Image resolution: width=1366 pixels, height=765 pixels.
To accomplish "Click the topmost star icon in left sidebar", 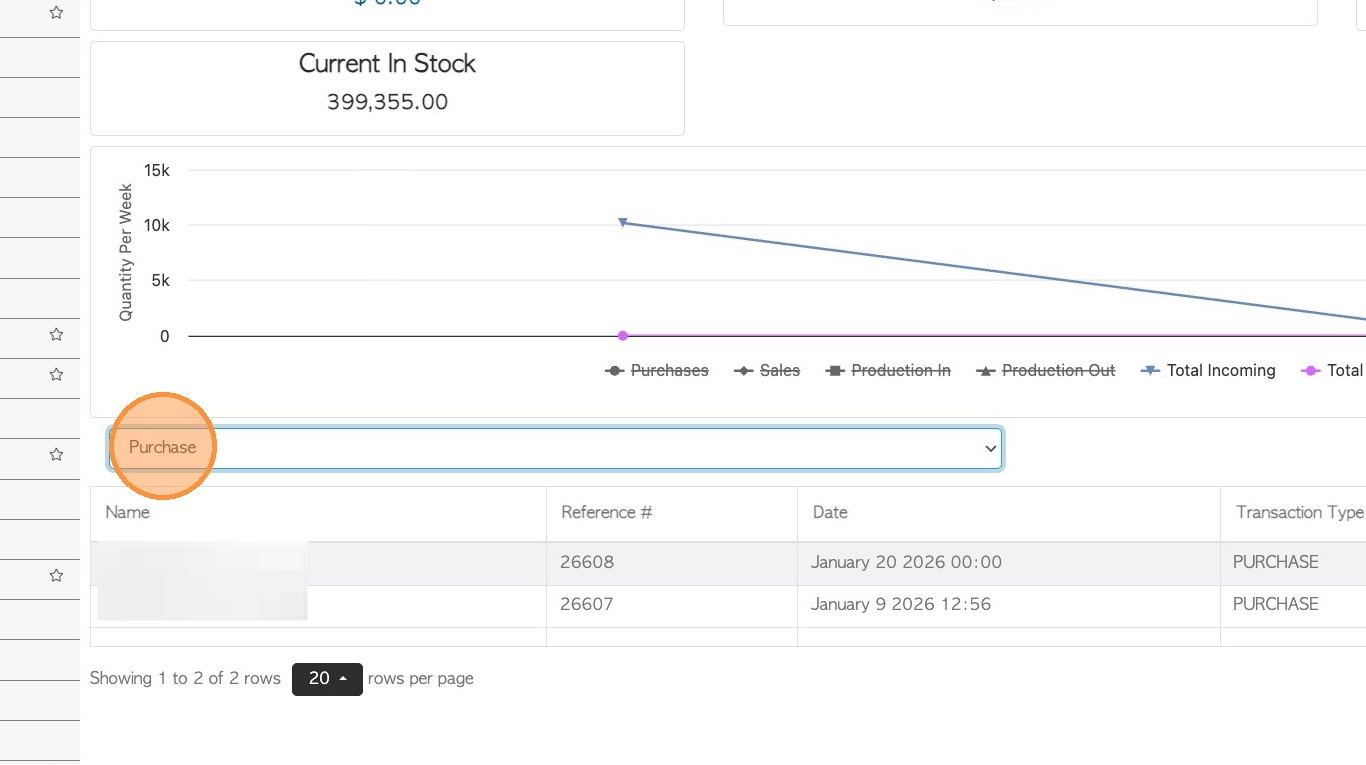I will (56, 13).
